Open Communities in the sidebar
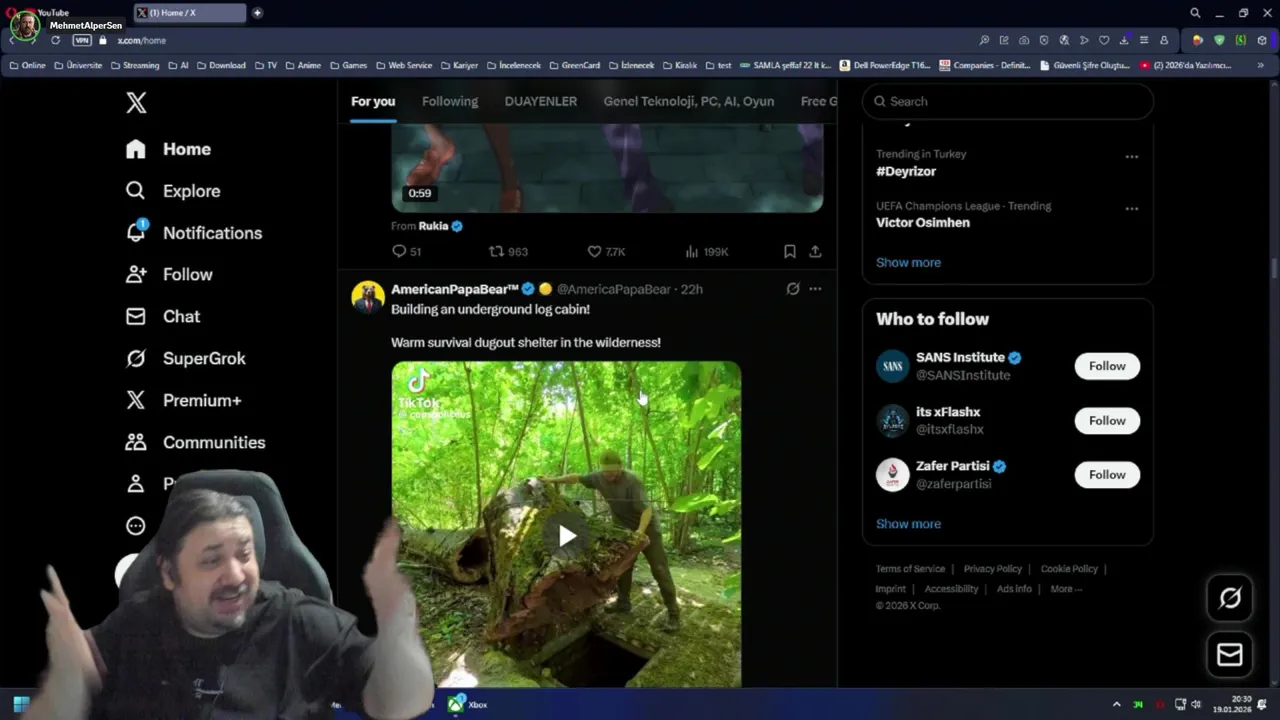 [195, 442]
